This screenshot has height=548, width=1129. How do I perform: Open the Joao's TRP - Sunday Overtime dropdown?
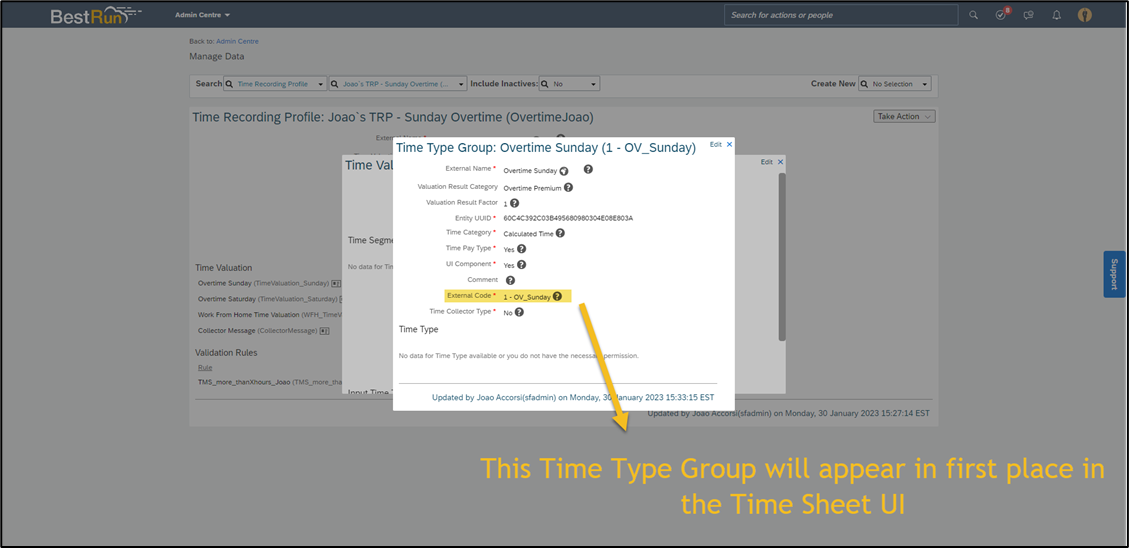tap(398, 84)
